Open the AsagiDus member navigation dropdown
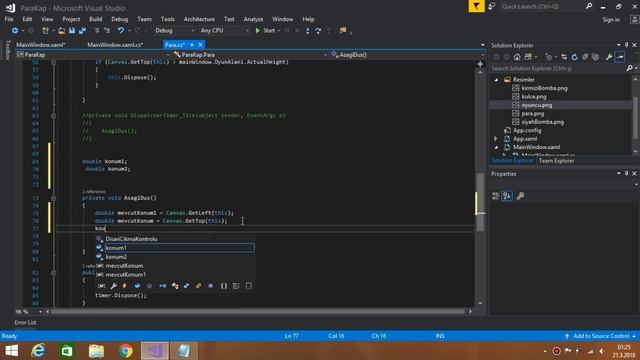 coord(407,55)
